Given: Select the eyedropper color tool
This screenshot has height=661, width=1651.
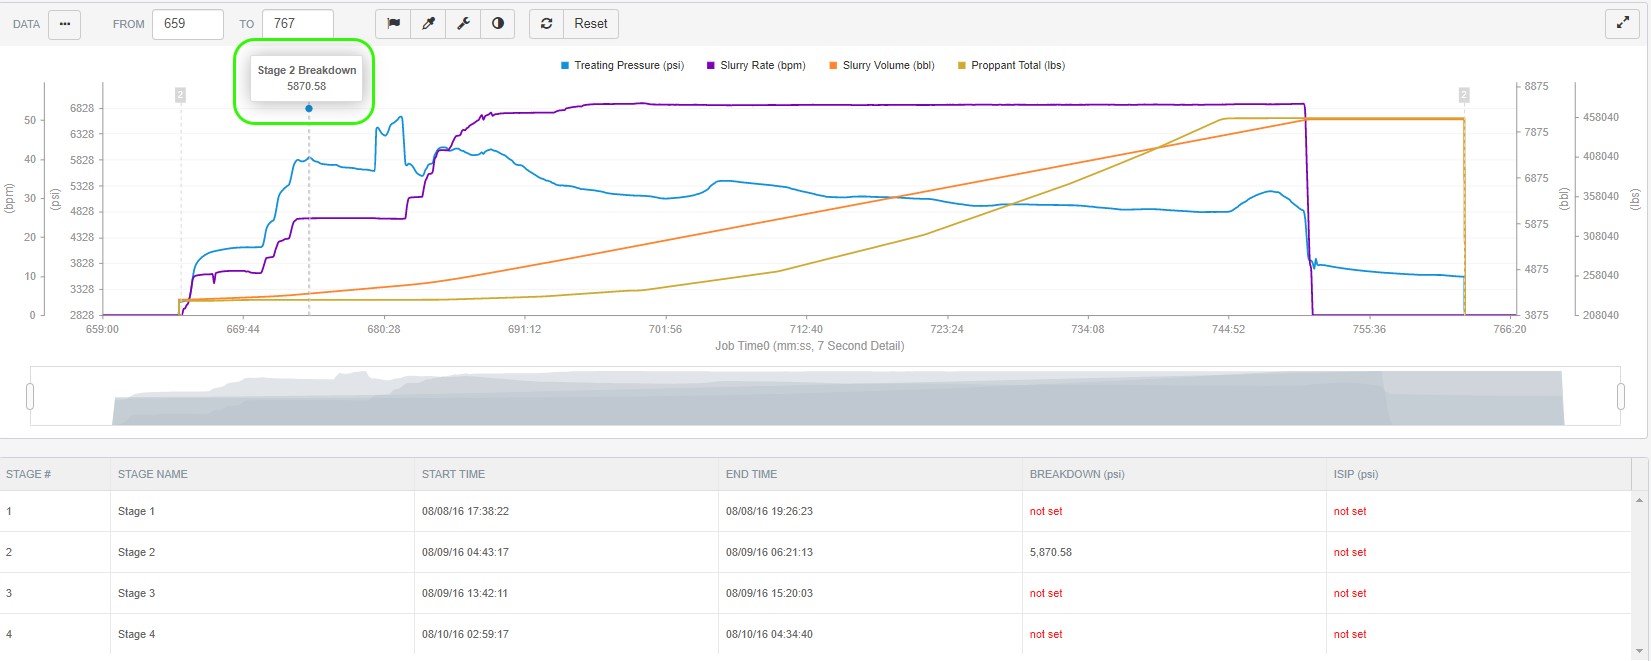Looking at the screenshot, I should [429, 24].
